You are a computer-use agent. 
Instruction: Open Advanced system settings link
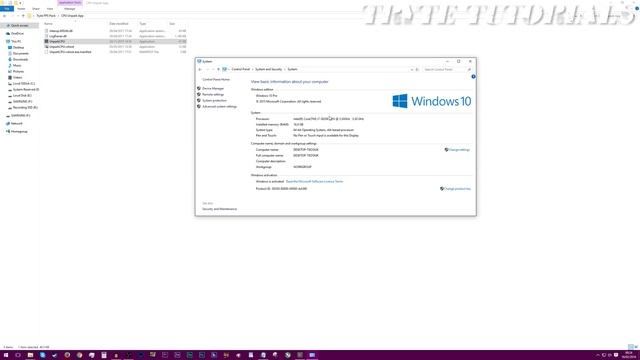(x=219, y=107)
